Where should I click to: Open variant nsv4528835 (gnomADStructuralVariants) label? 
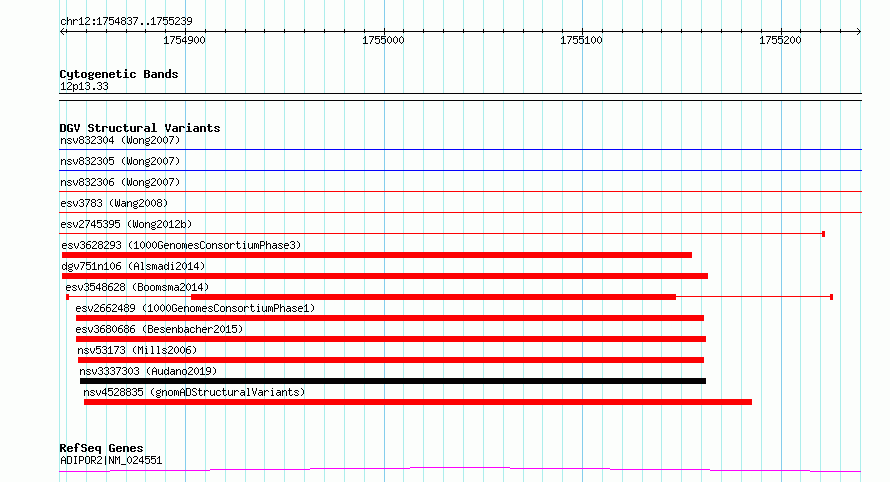tap(194, 392)
